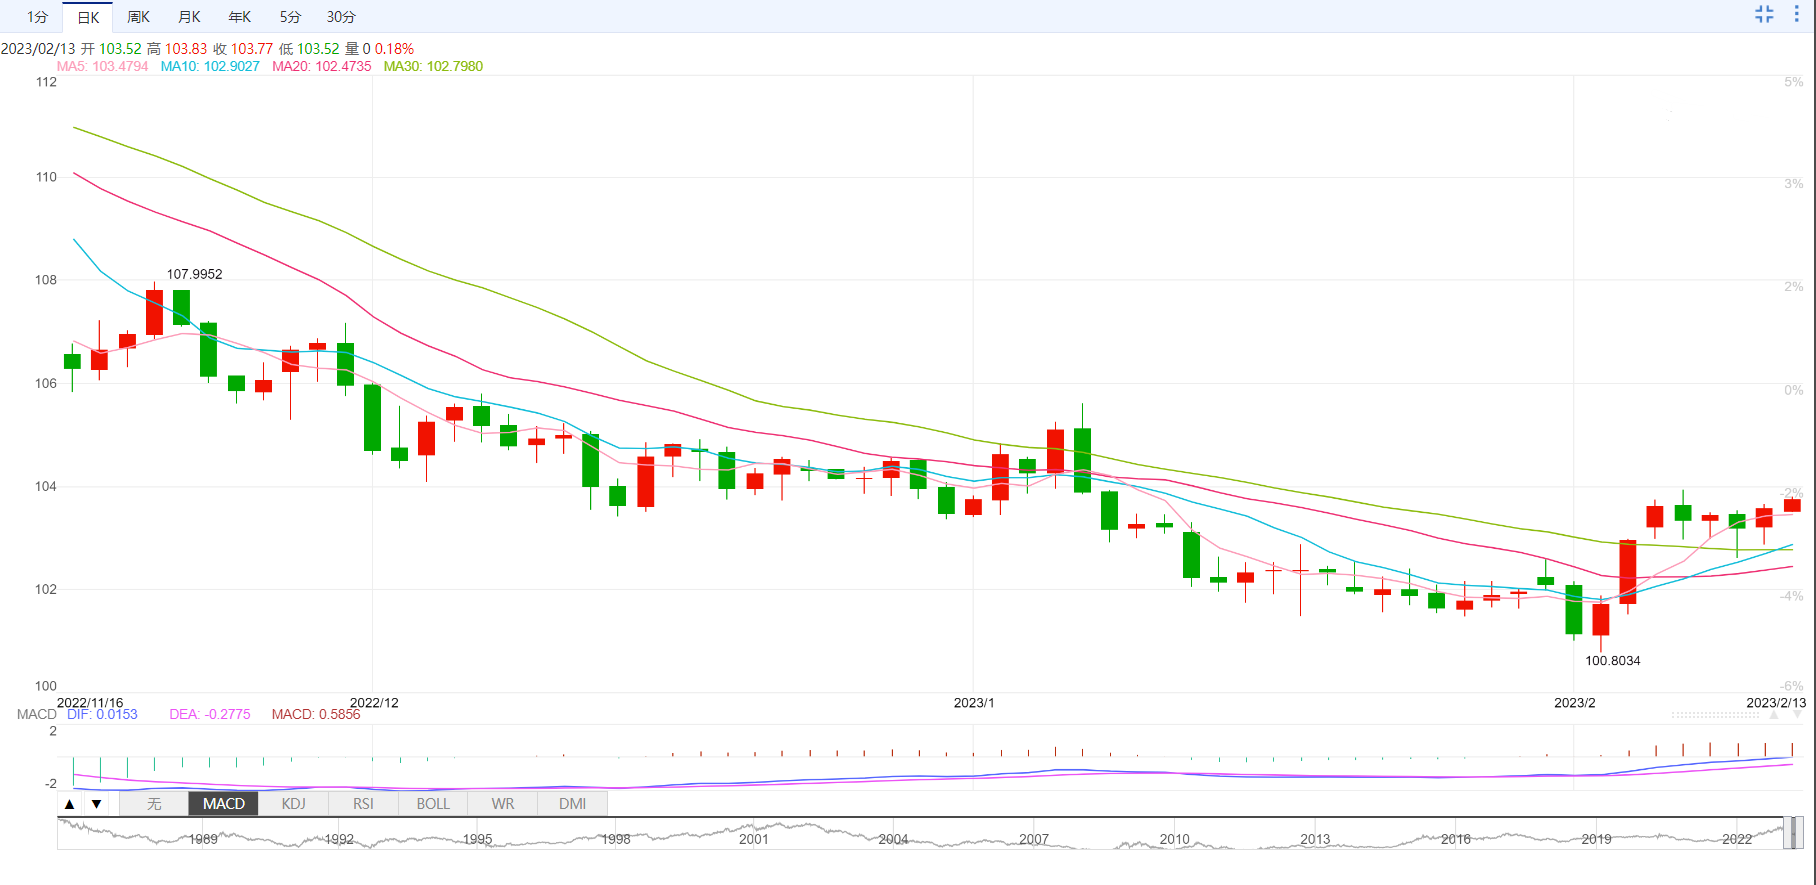The width and height of the screenshot is (1816, 885).
Task: Enable the RSI indicator
Action: tap(363, 804)
